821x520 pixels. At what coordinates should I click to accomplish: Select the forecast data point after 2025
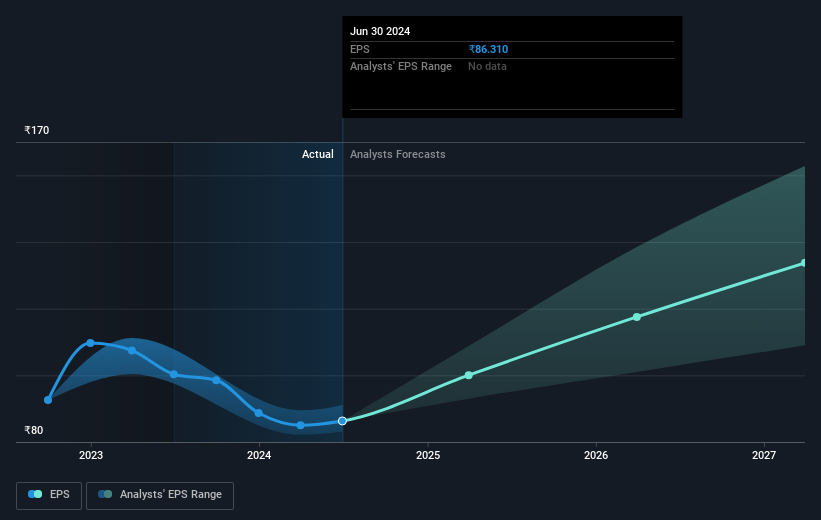coord(469,375)
